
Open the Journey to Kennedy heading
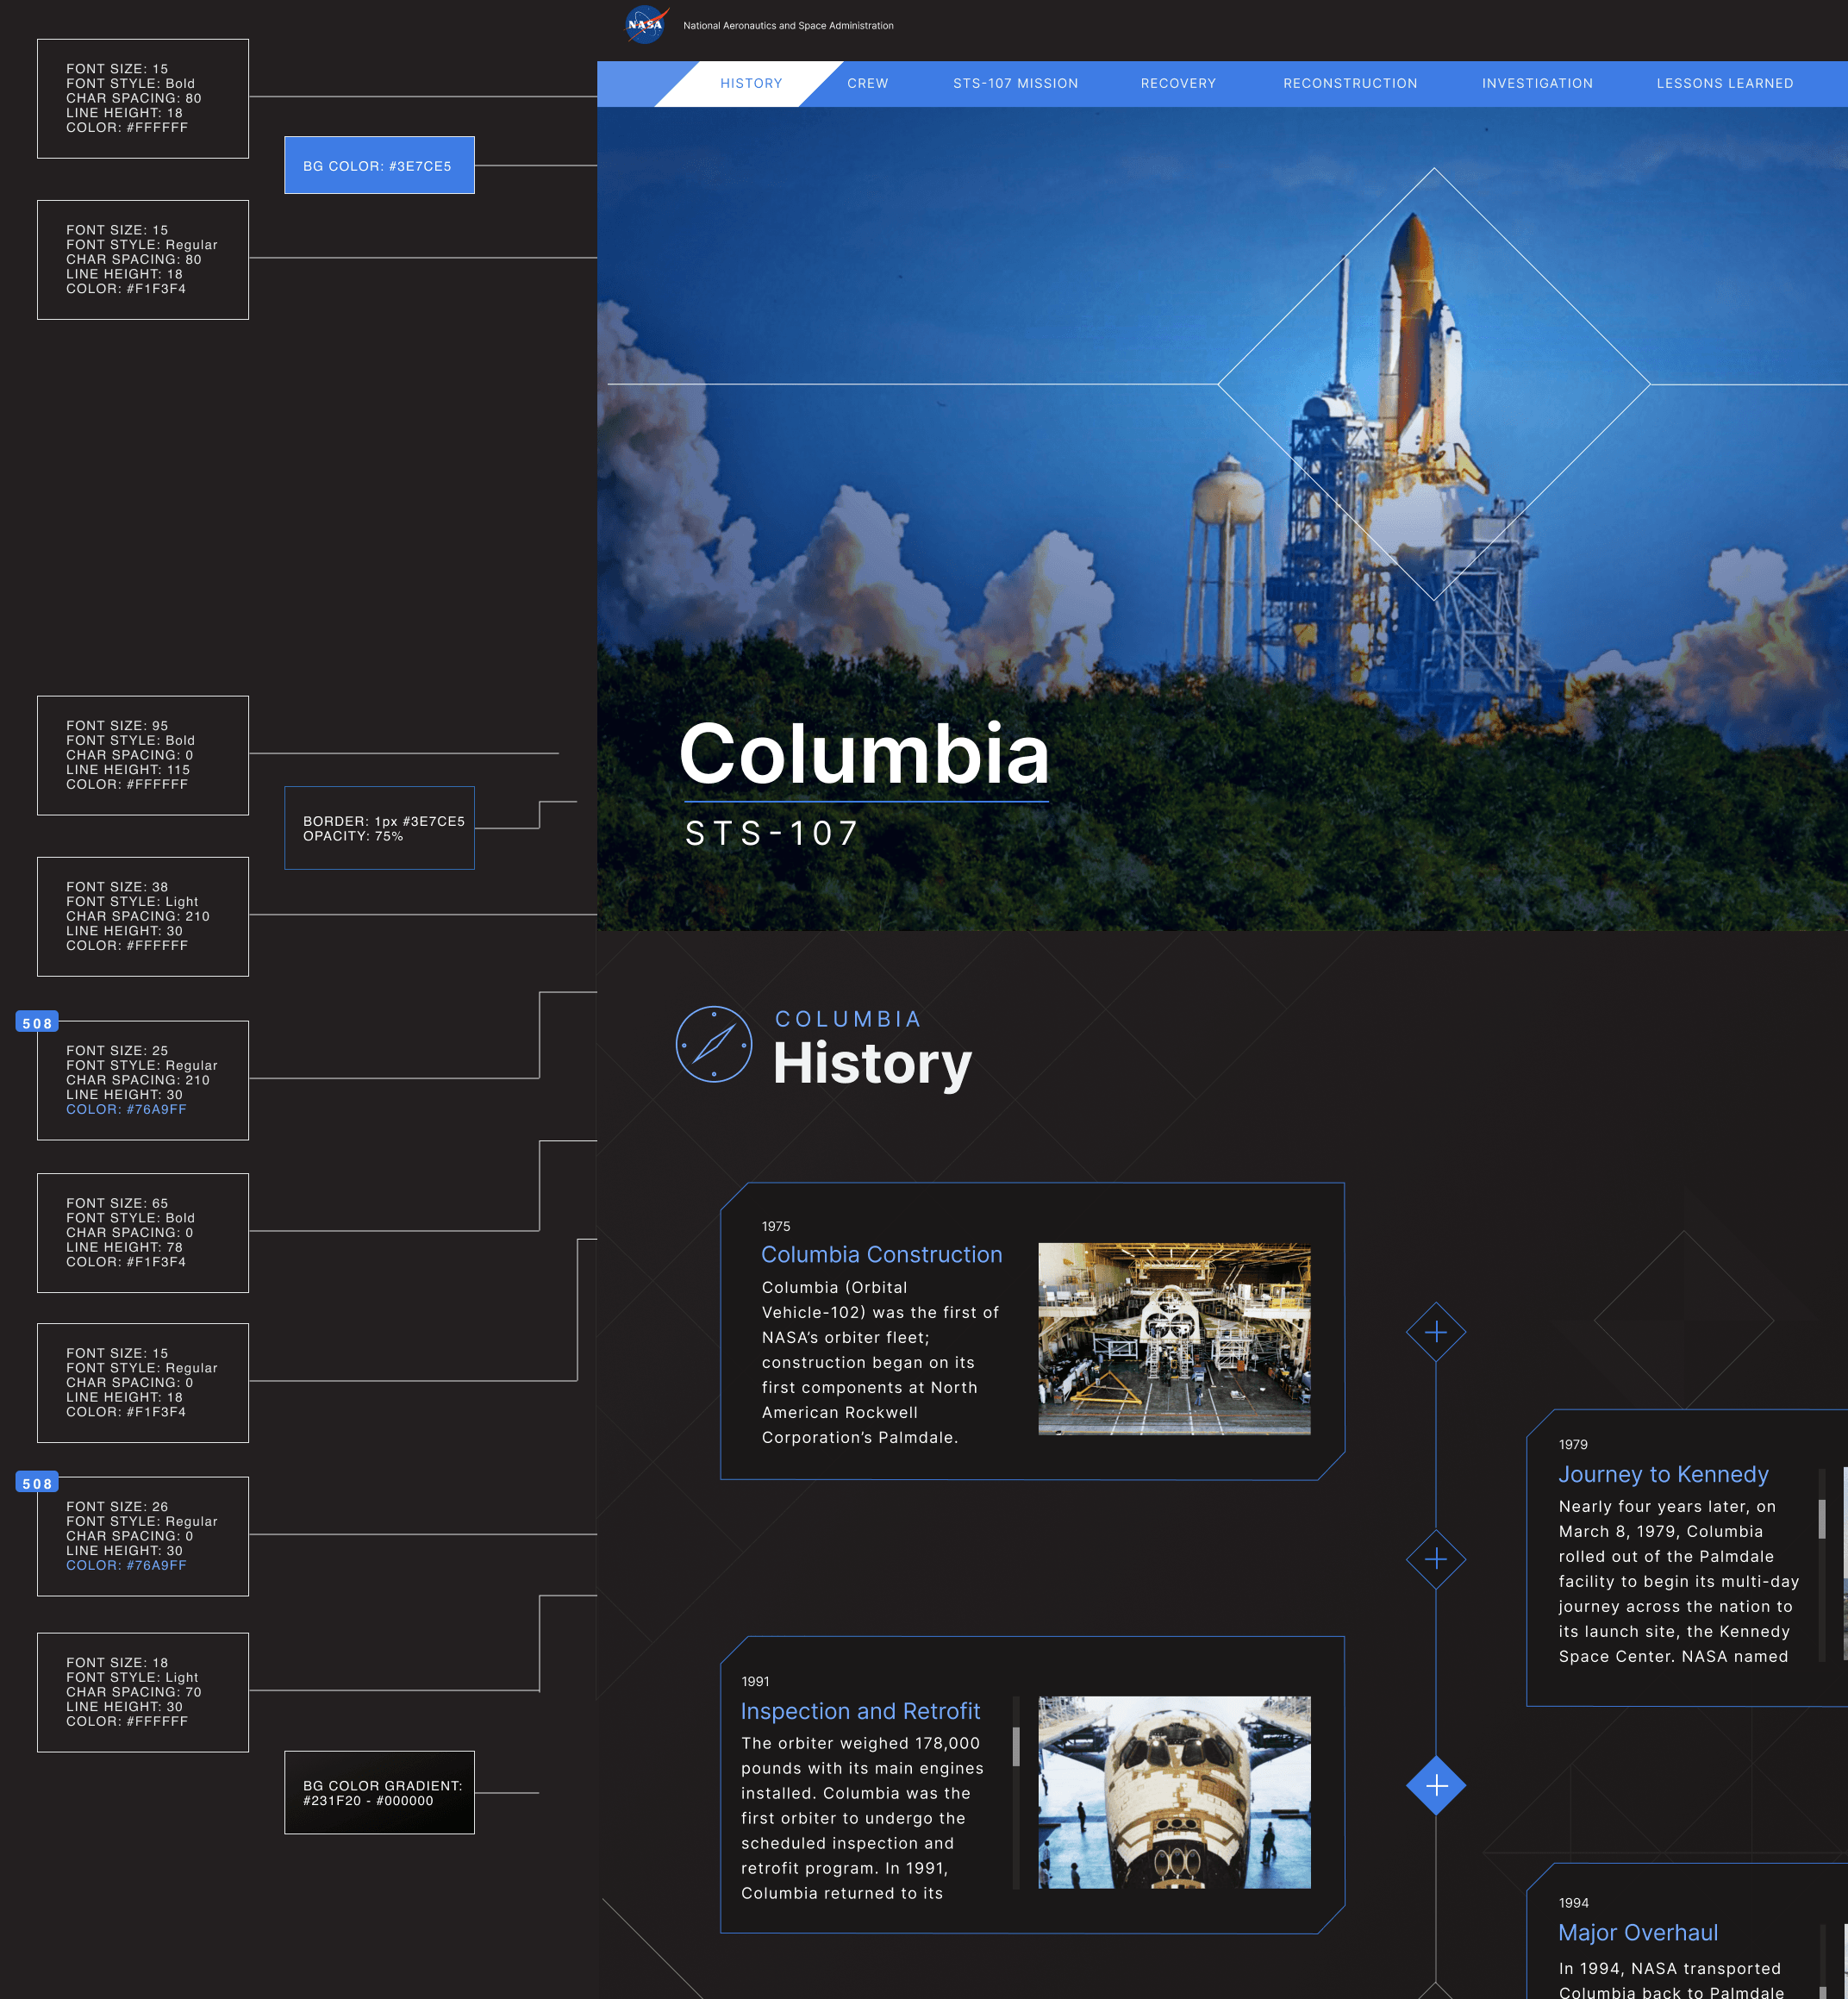[x=1663, y=1474]
